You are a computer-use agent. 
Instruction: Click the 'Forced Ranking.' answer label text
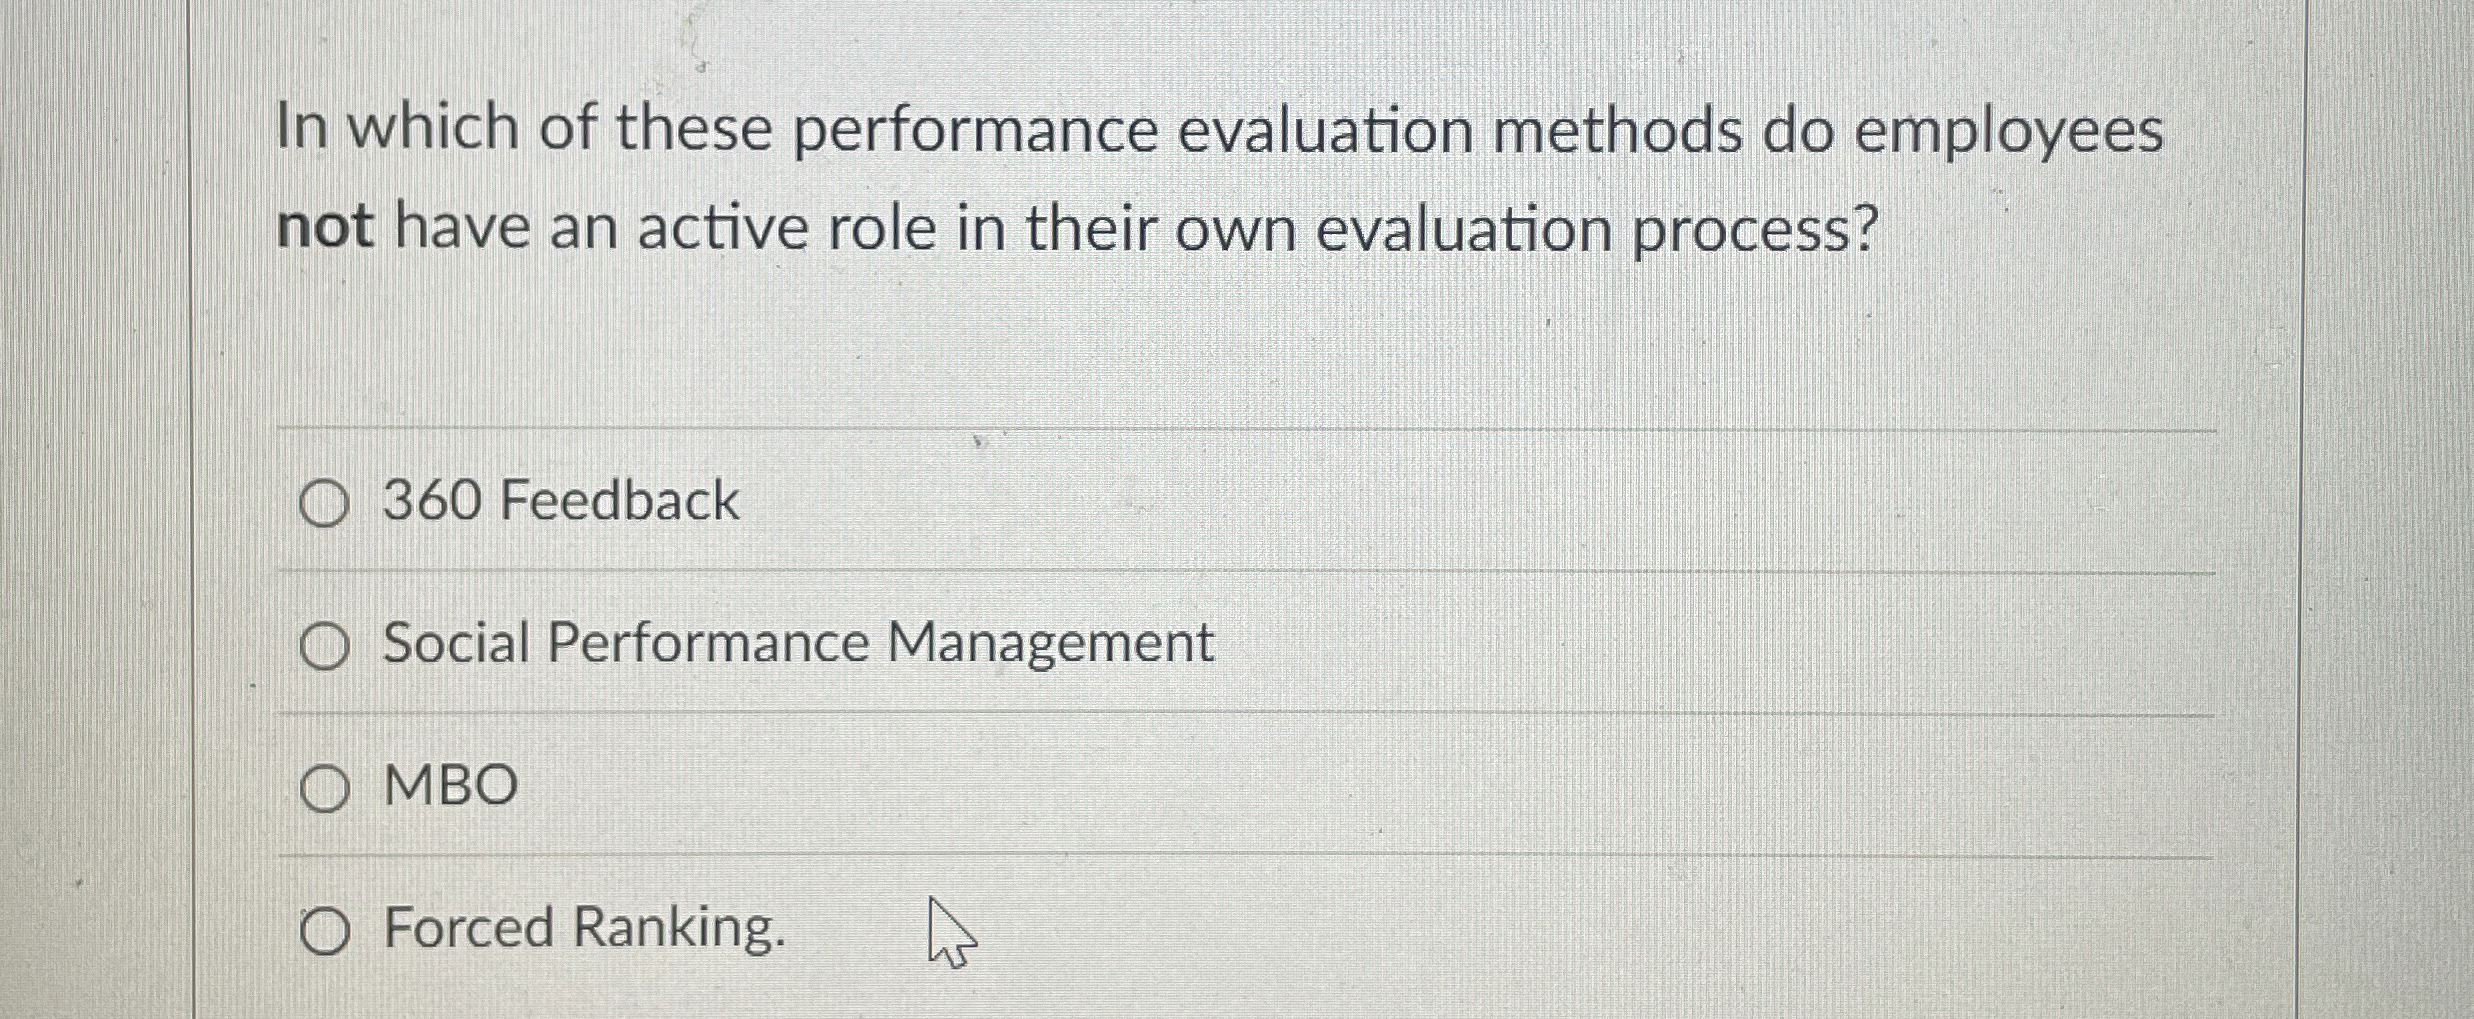pyautogui.click(x=585, y=927)
